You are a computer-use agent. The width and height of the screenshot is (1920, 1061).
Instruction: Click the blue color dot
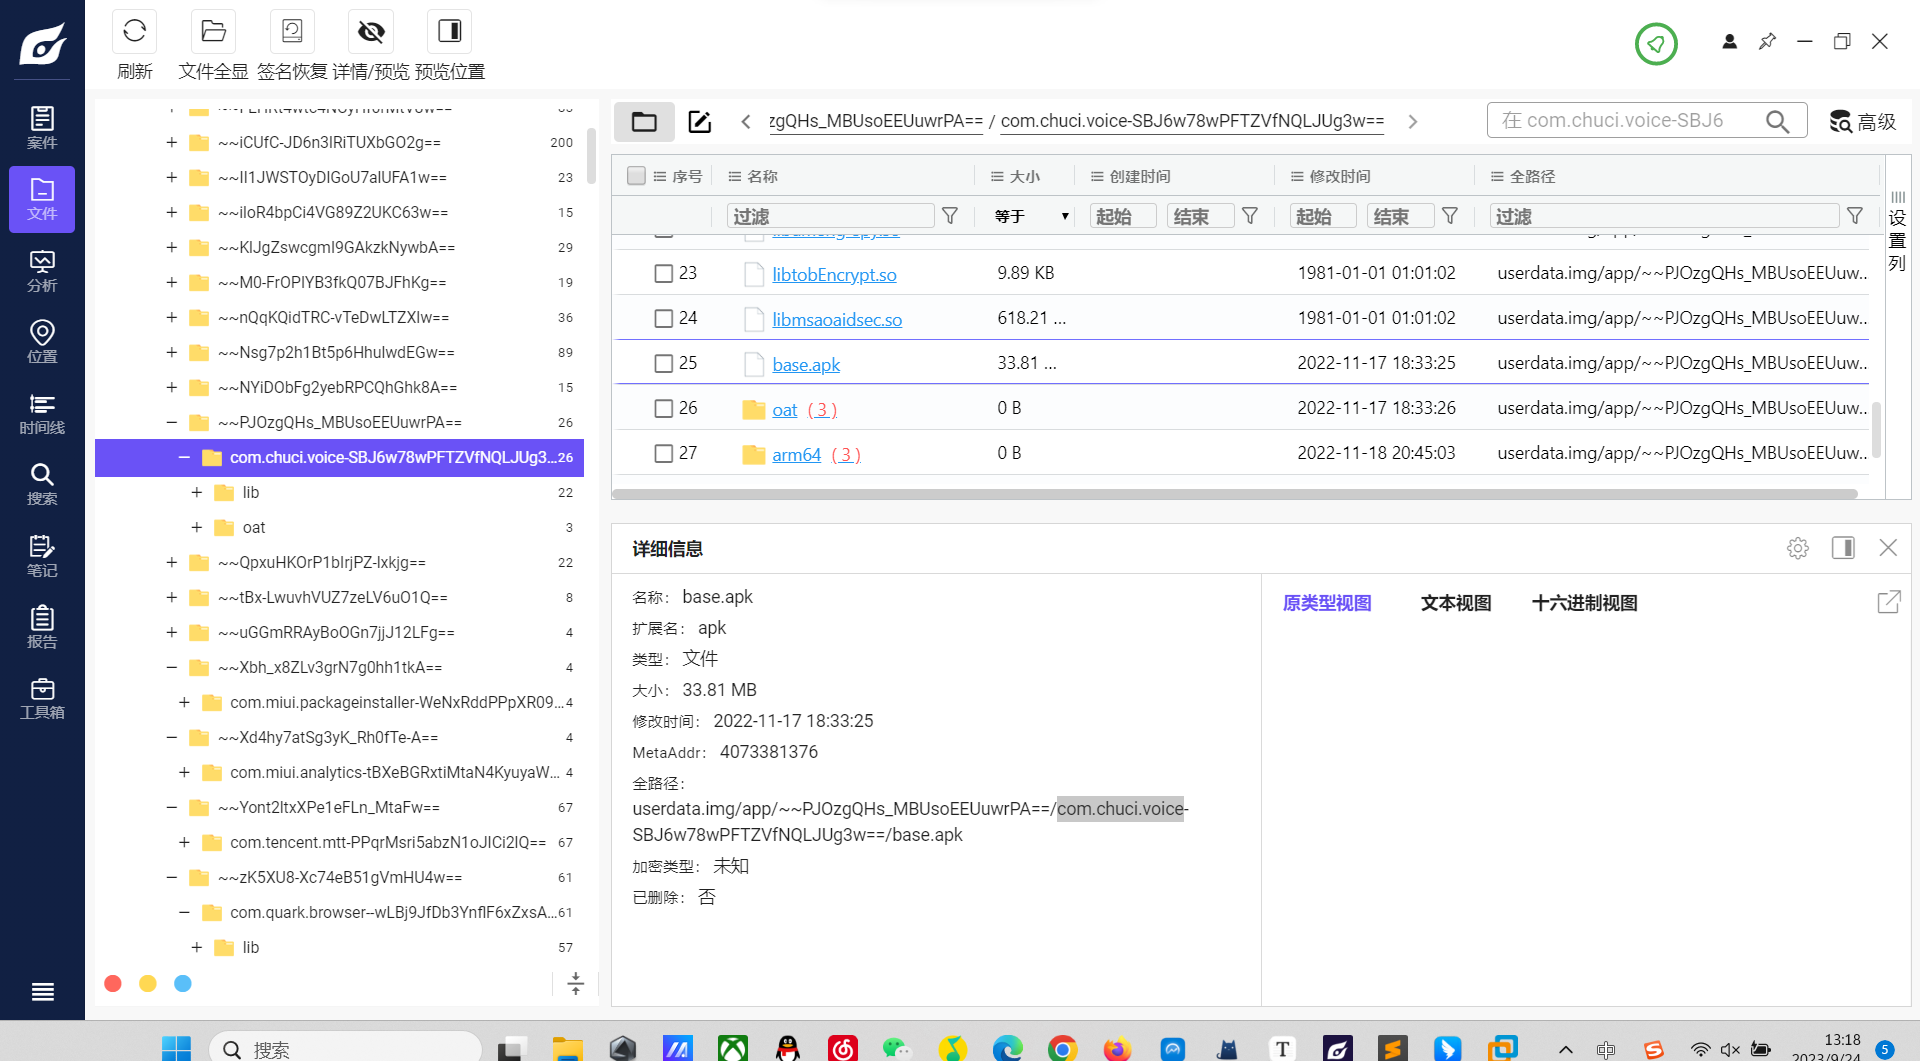click(183, 983)
